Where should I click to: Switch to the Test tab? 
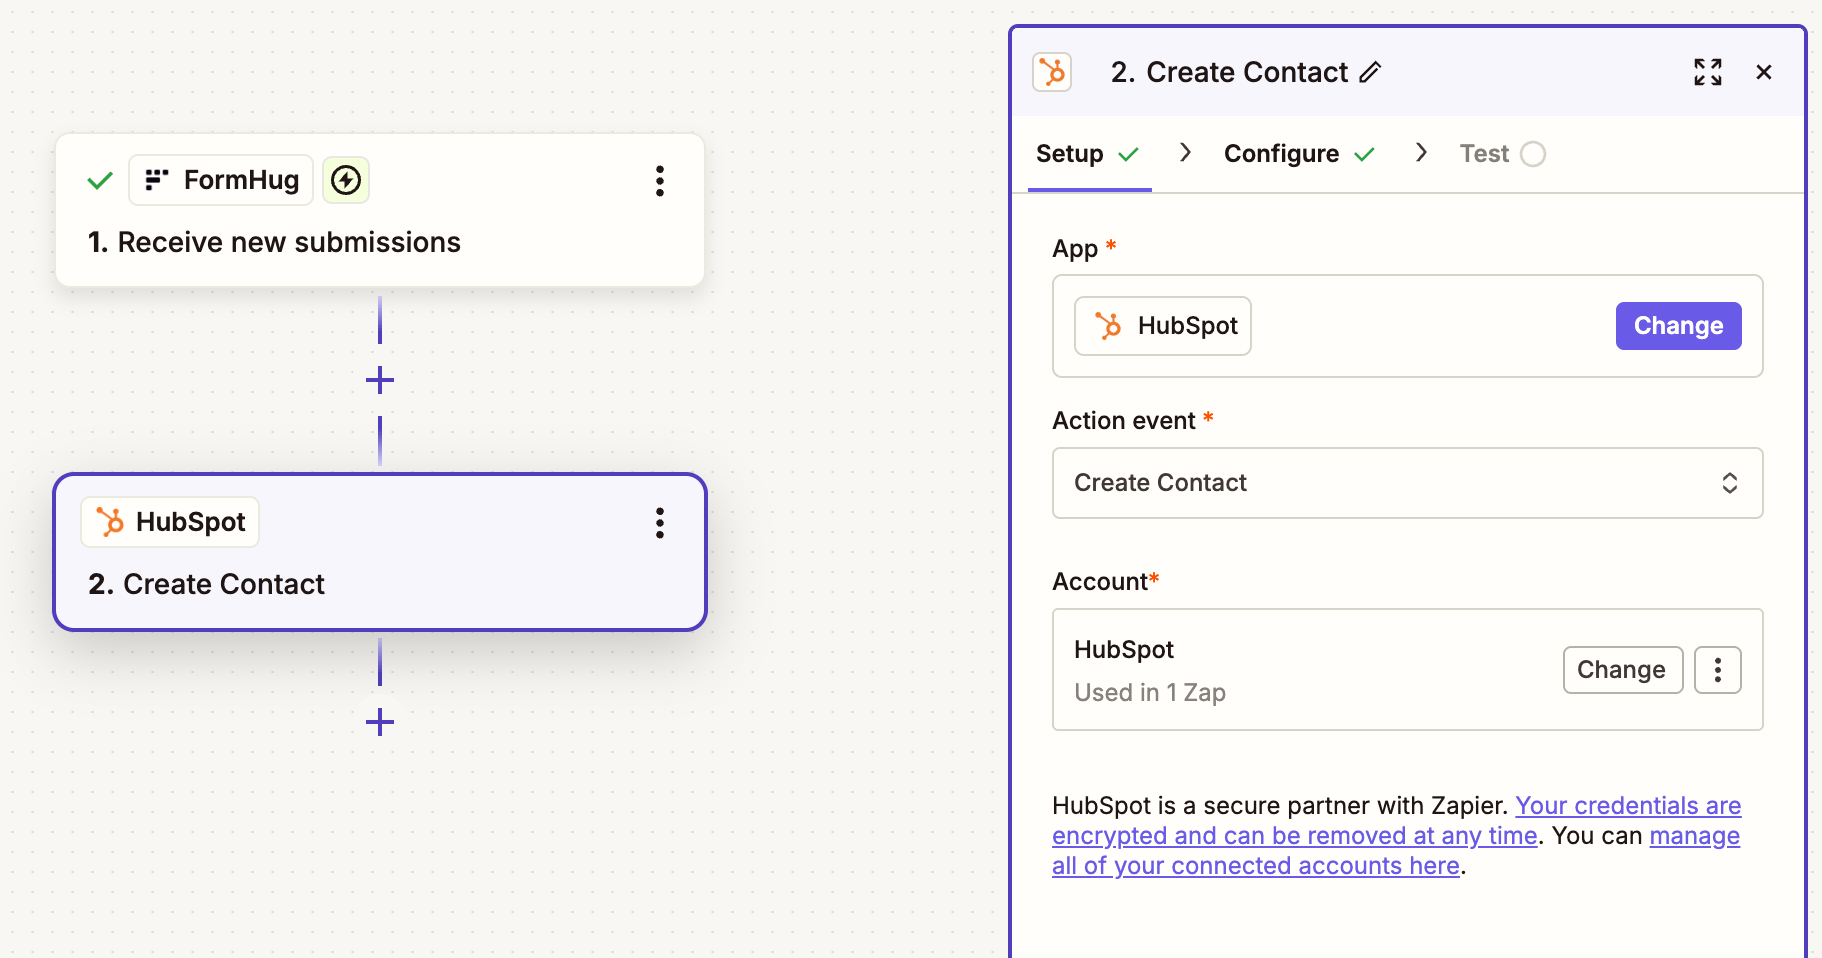[x=1502, y=154]
